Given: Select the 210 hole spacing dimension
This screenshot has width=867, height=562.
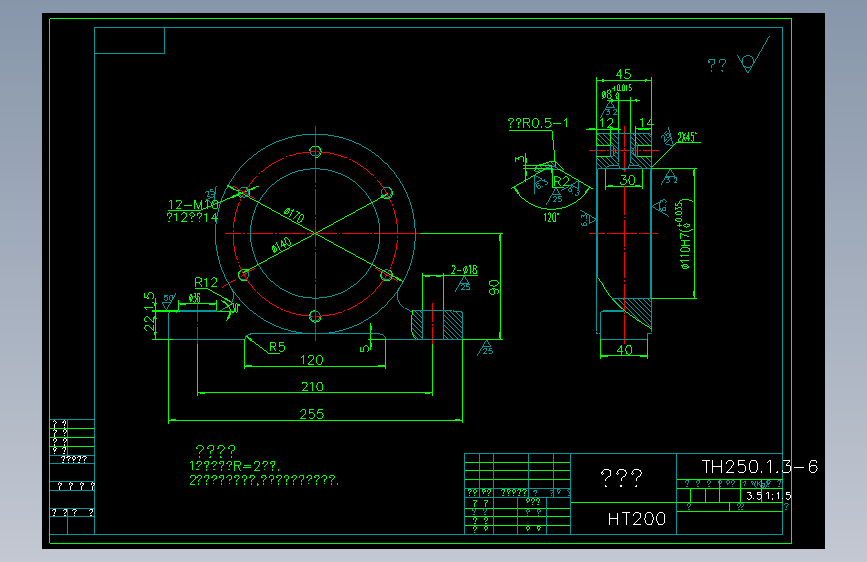Looking at the screenshot, I should coord(312,387).
